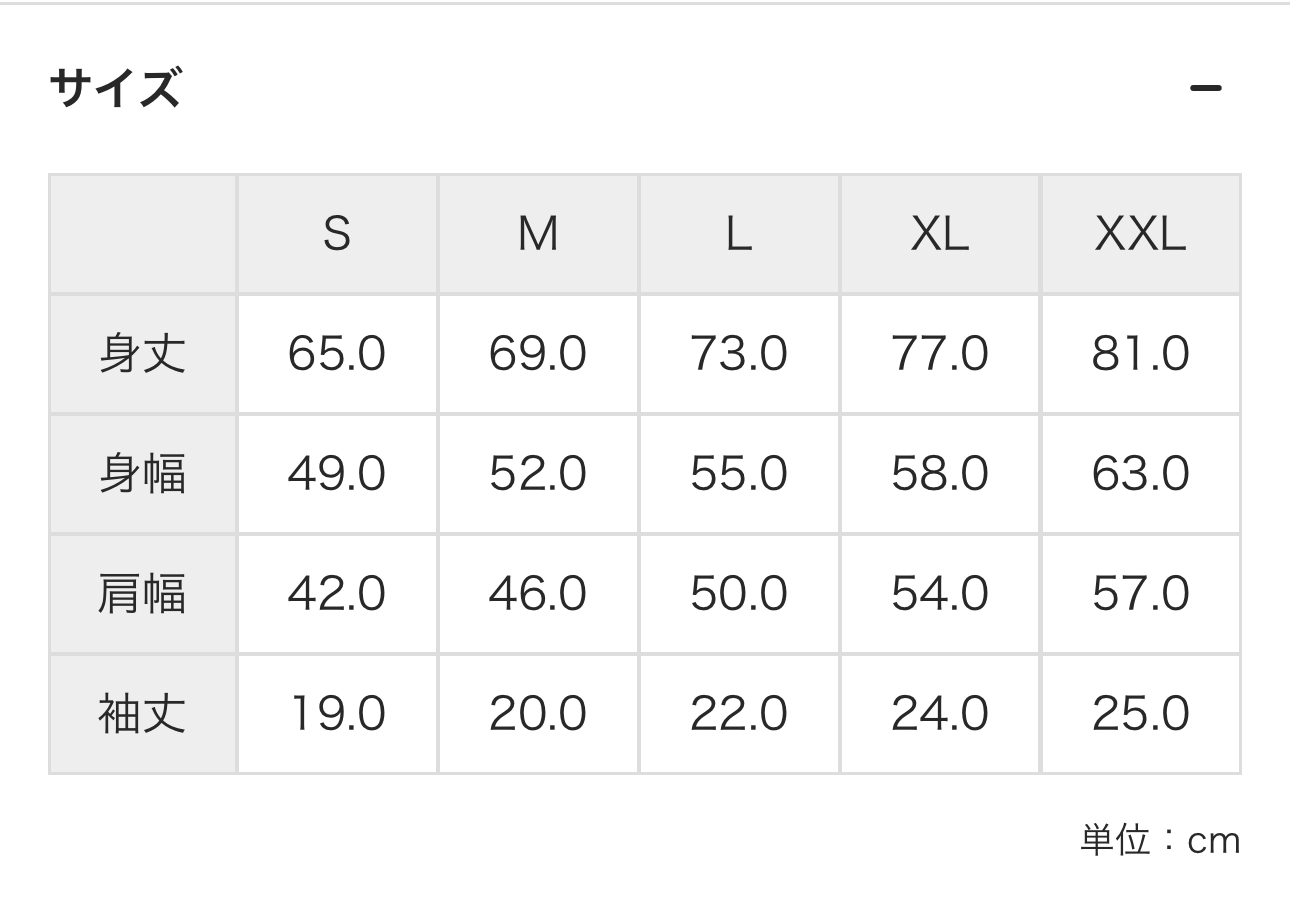Click the 19.0 cell for S 袖丈

(337, 714)
